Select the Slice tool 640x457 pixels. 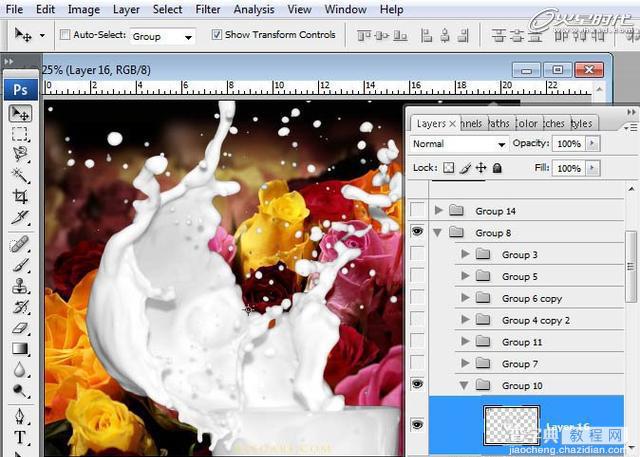click(20, 217)
